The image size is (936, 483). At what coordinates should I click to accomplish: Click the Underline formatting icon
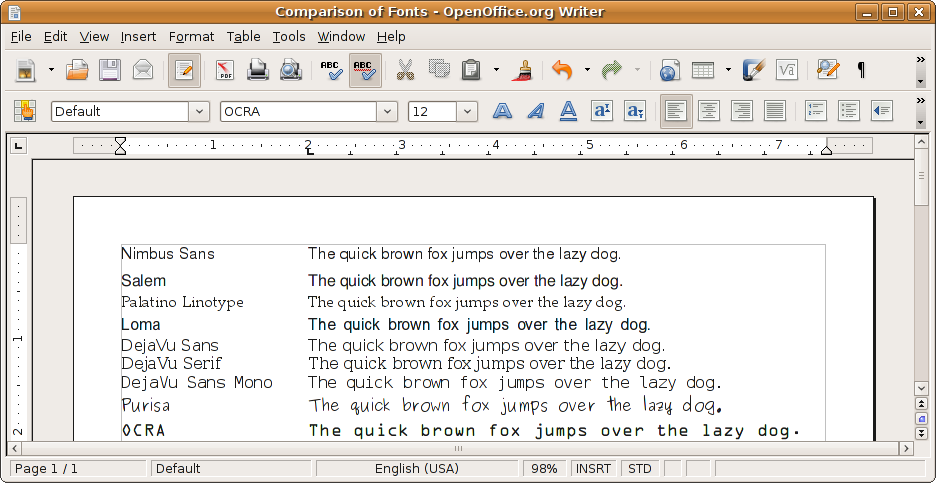tap(568, 111)
